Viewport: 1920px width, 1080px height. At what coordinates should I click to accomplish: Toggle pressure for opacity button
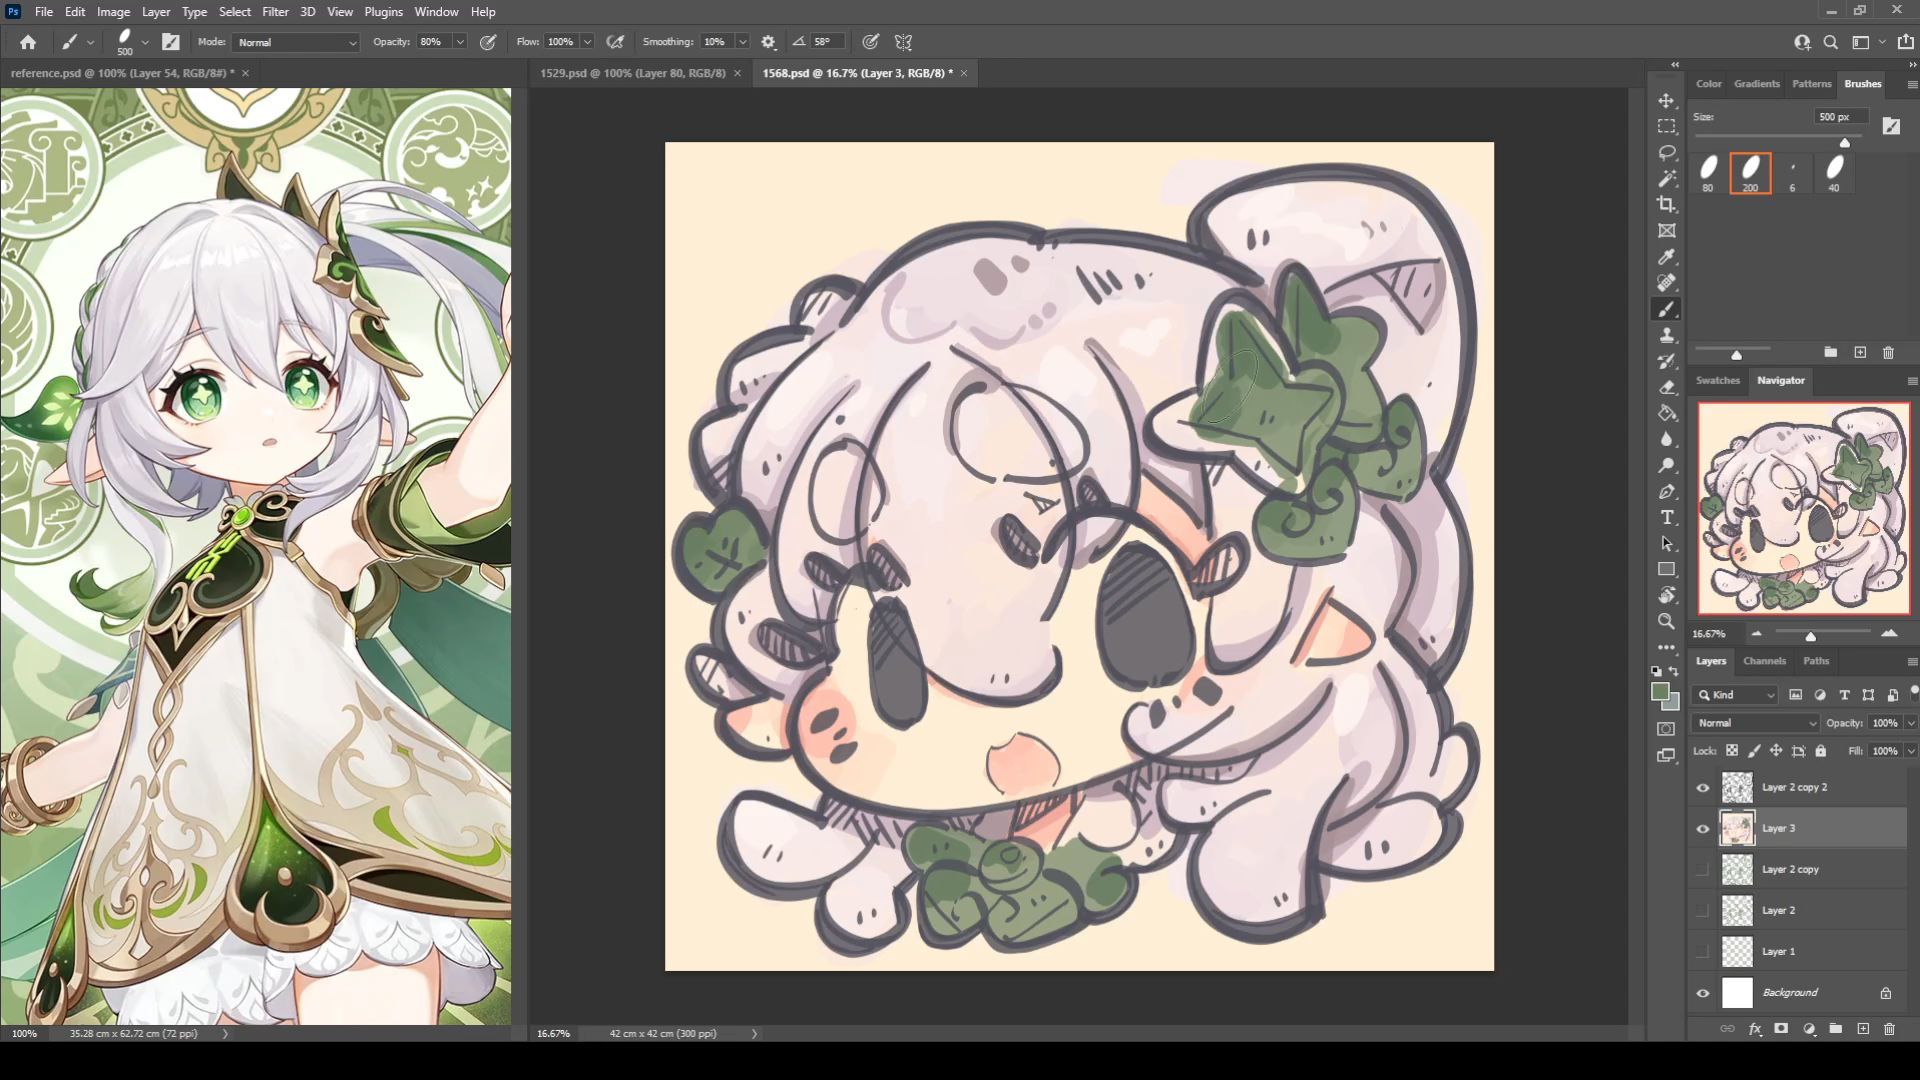(x=488, y=42)
